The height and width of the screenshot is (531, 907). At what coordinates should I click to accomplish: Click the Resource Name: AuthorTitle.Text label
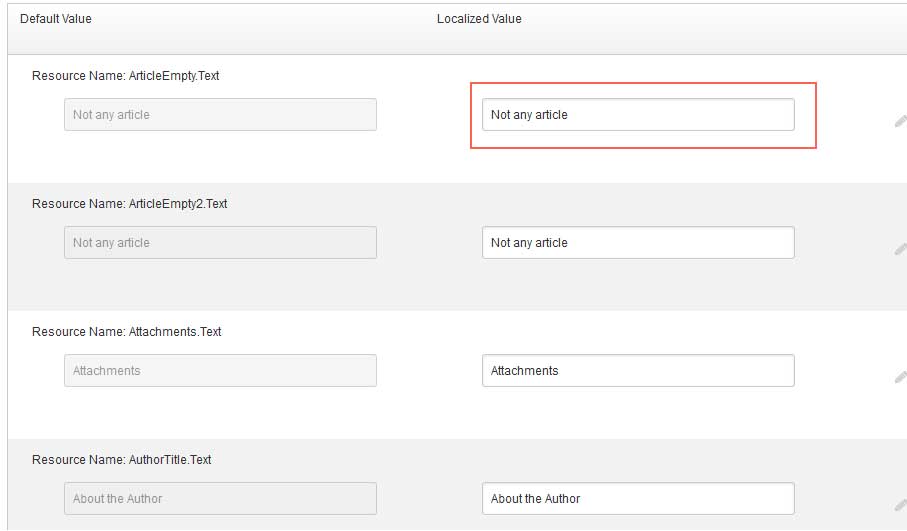coord(121,459)
